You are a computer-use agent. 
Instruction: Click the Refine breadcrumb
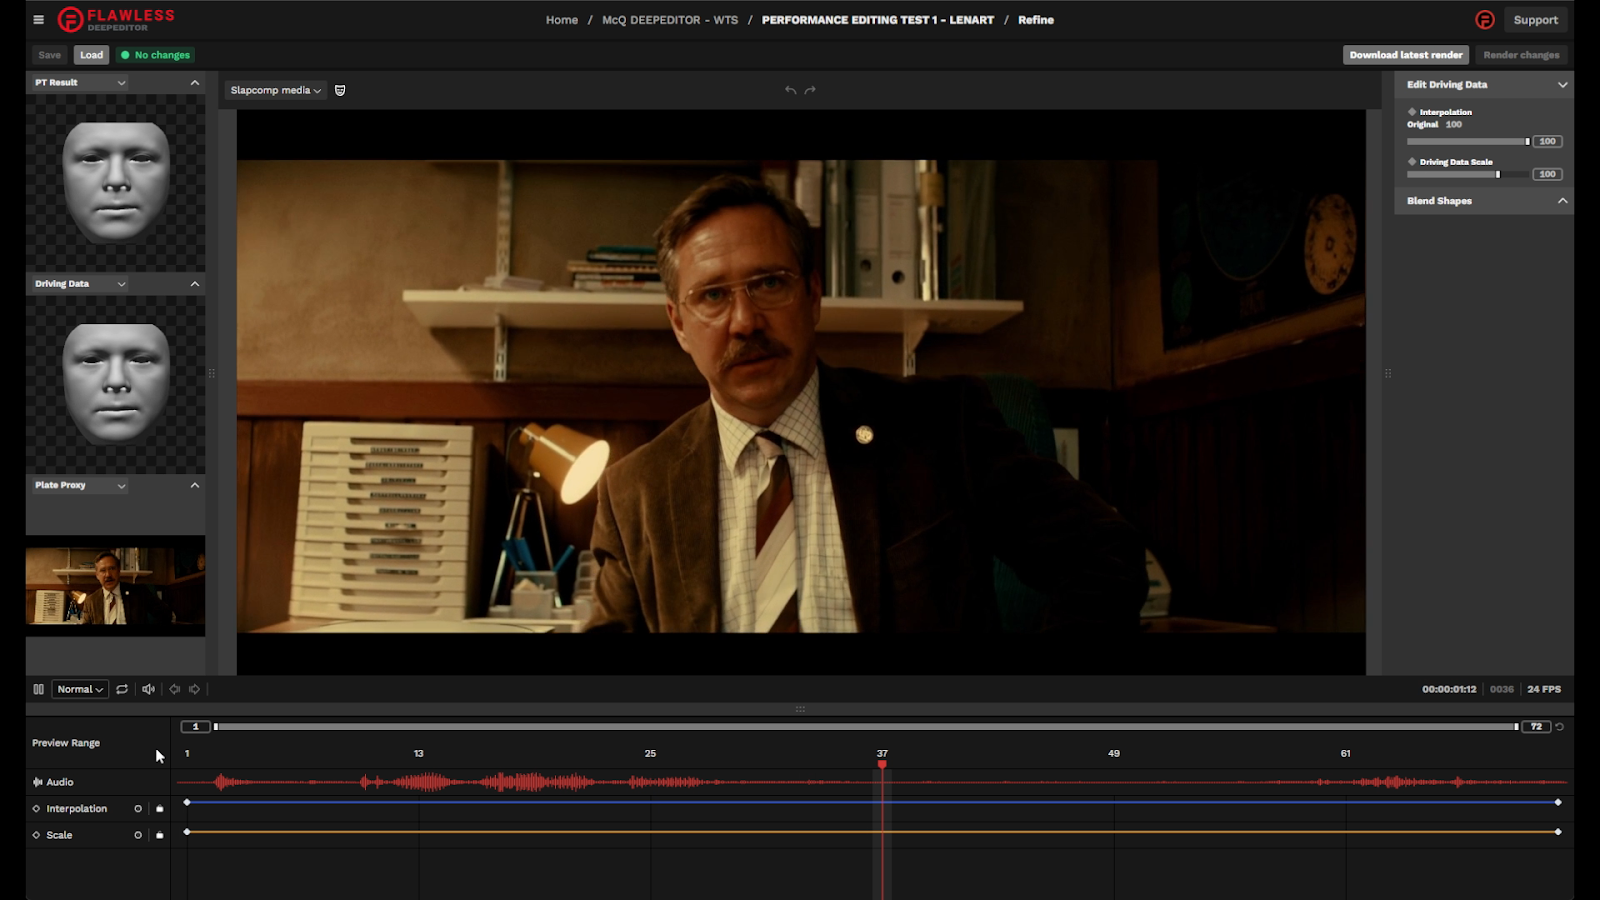point(1036,20)
